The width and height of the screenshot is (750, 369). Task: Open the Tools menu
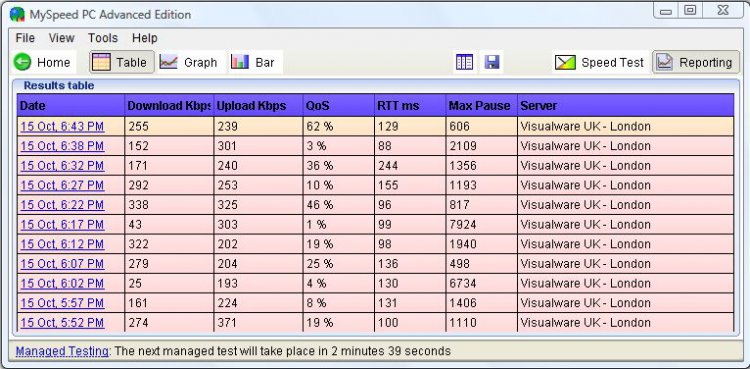point(103,38)
